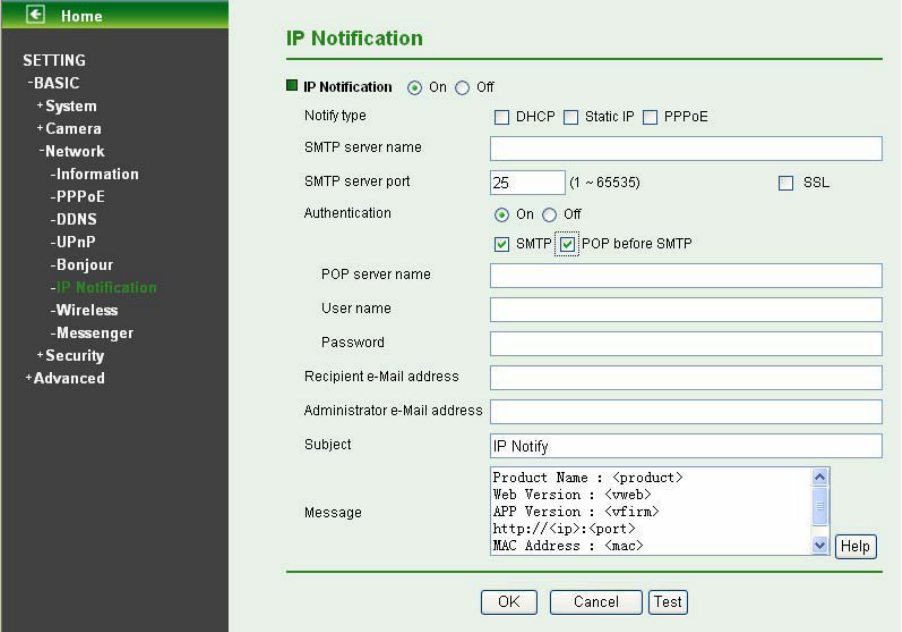Expand the Camera menu
The height and width of the screenshot is (632, 902).
pos(69,129)
